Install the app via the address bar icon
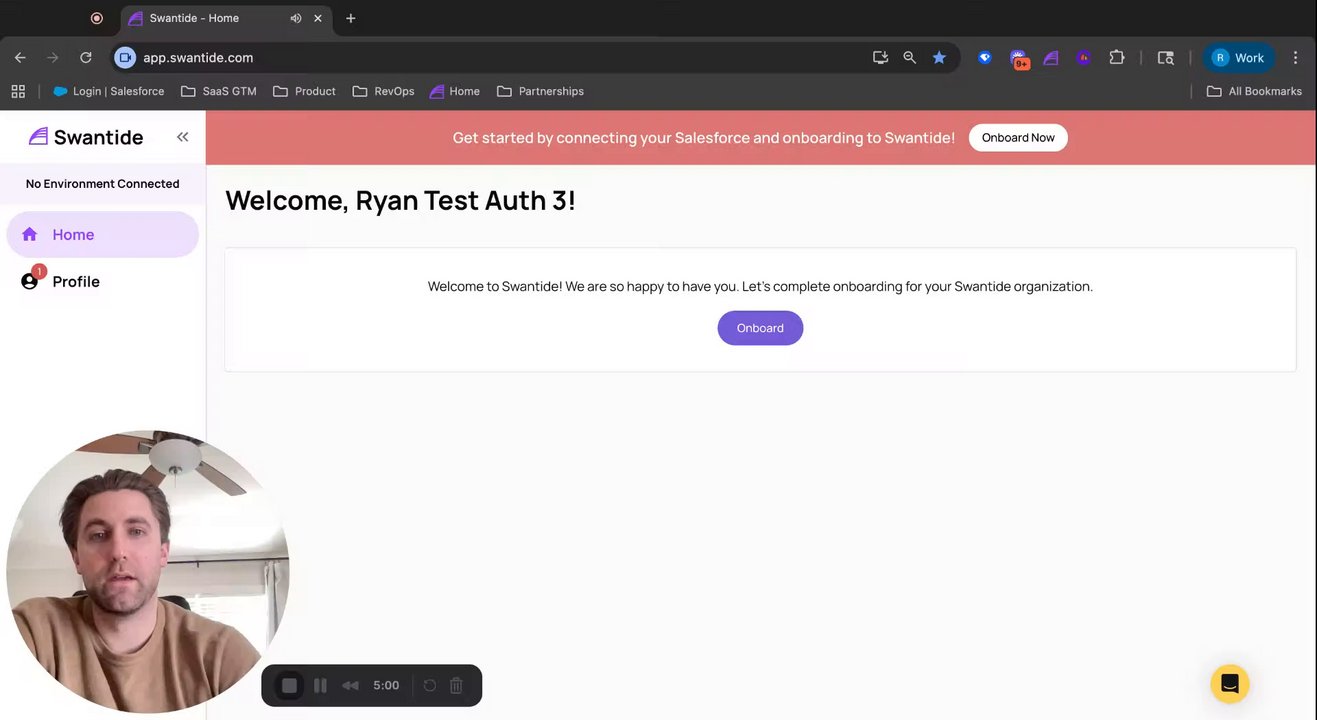1317x720 pixels. (880, 58)
